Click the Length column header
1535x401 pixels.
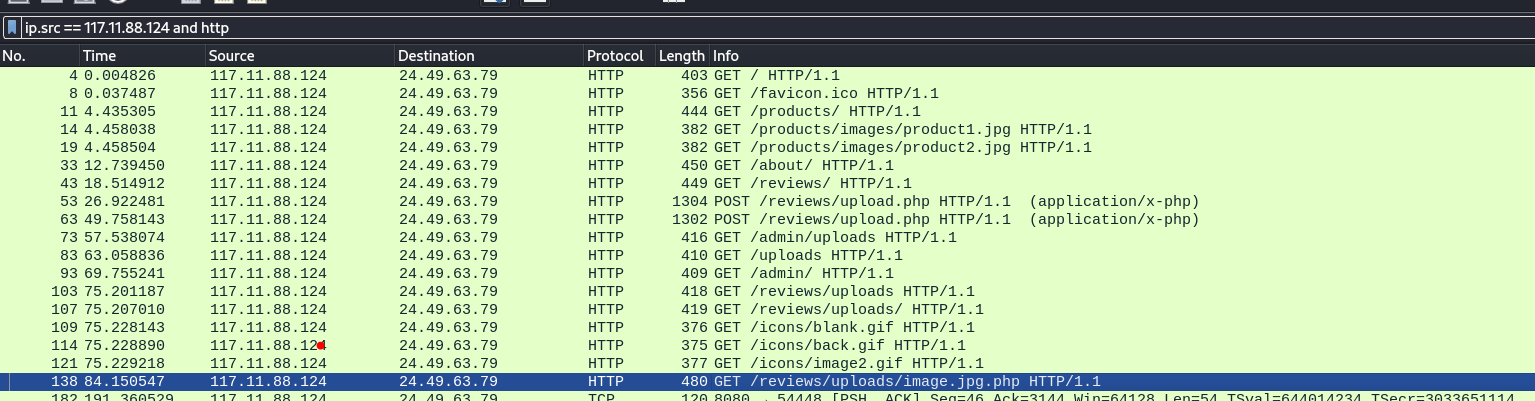(681, 56)
